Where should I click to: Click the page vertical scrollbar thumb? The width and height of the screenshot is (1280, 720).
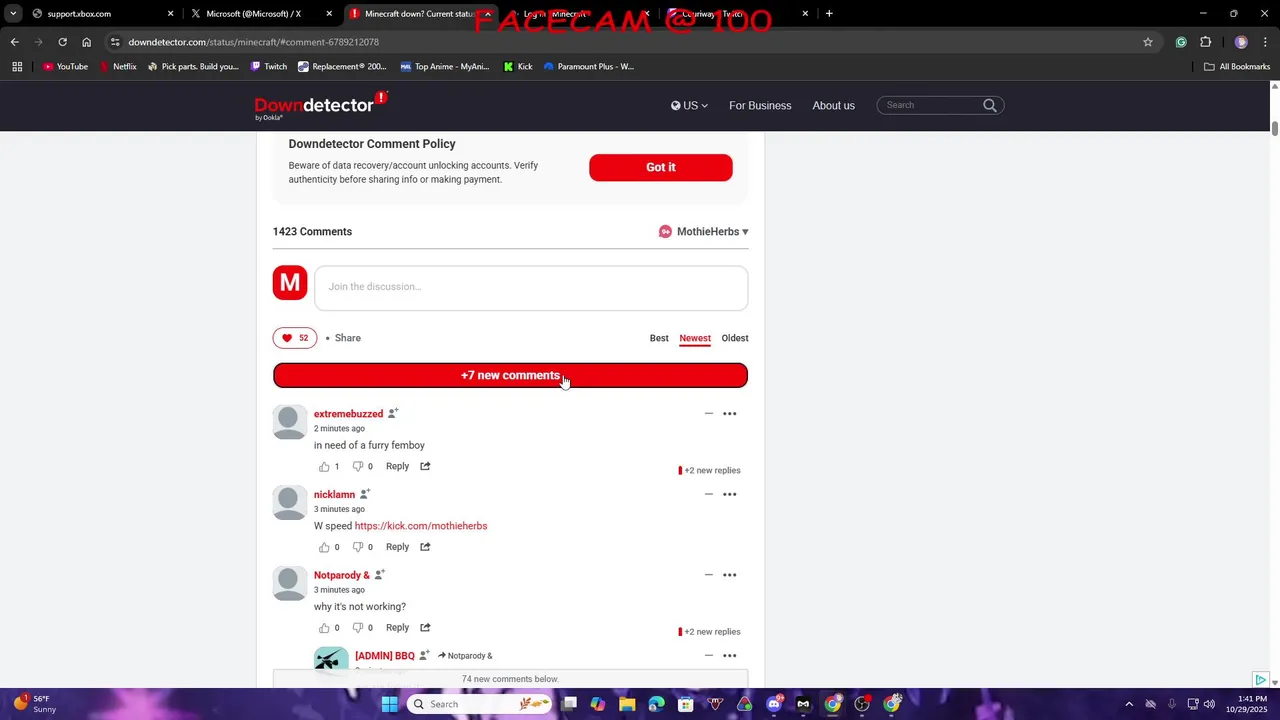tap(1274, 128)
